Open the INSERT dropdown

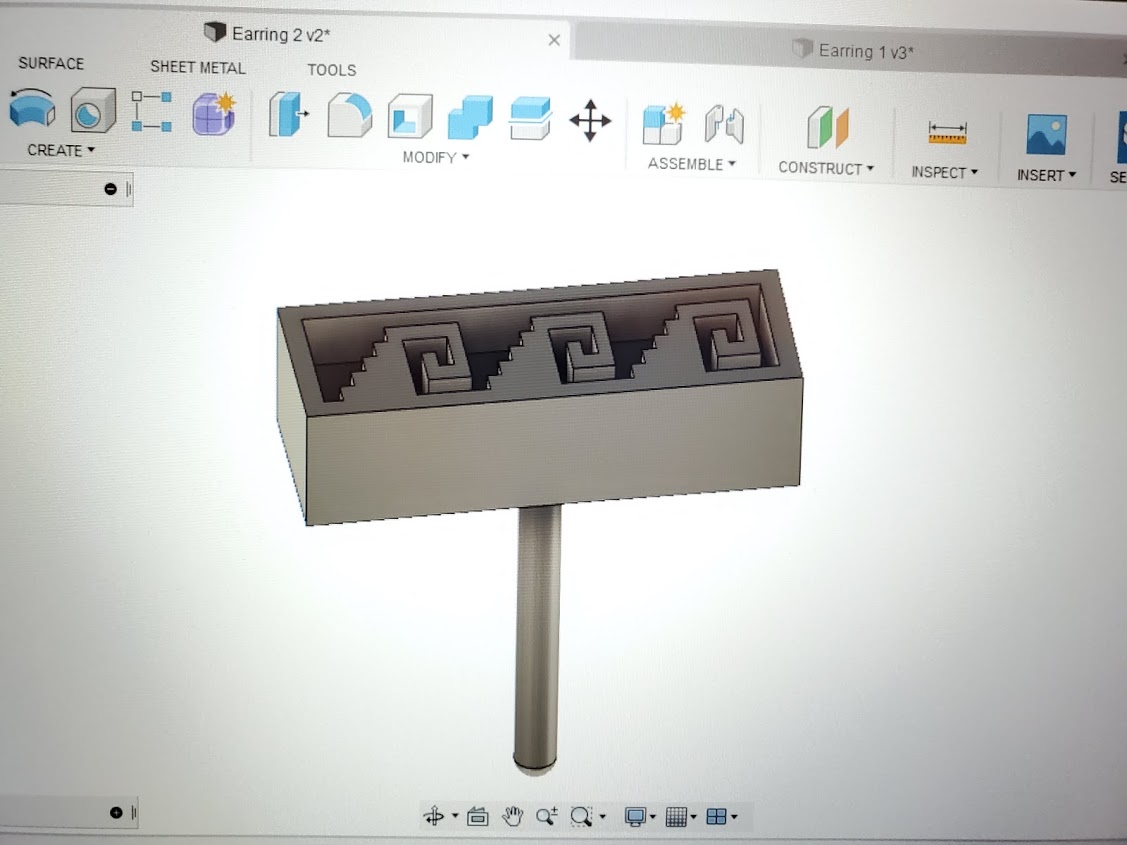click(1046, 175)
